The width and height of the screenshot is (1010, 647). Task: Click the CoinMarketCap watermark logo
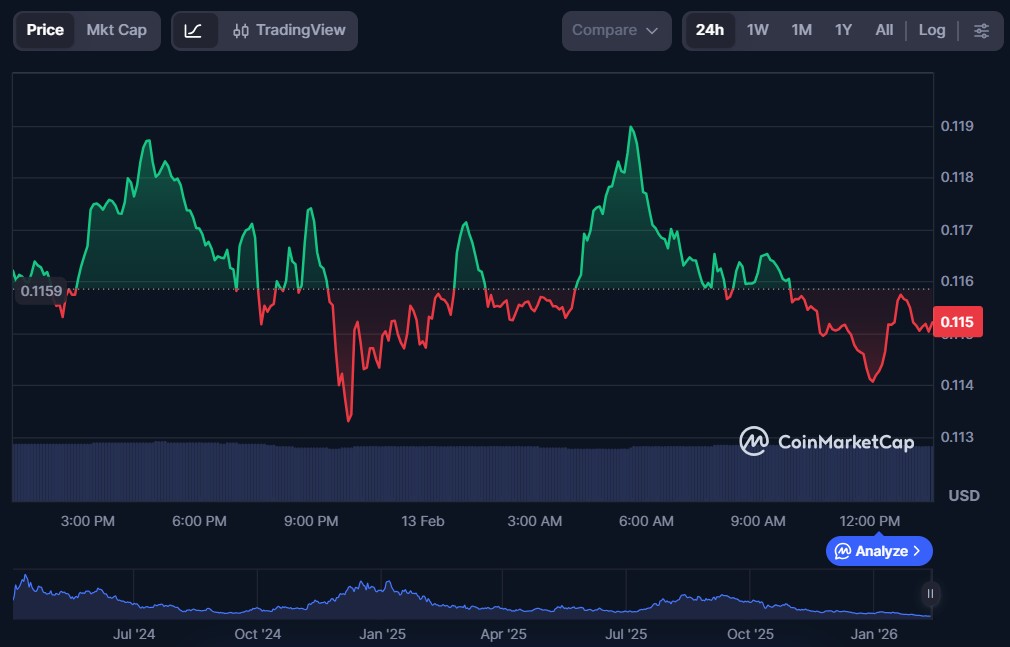tap(826, 441)
